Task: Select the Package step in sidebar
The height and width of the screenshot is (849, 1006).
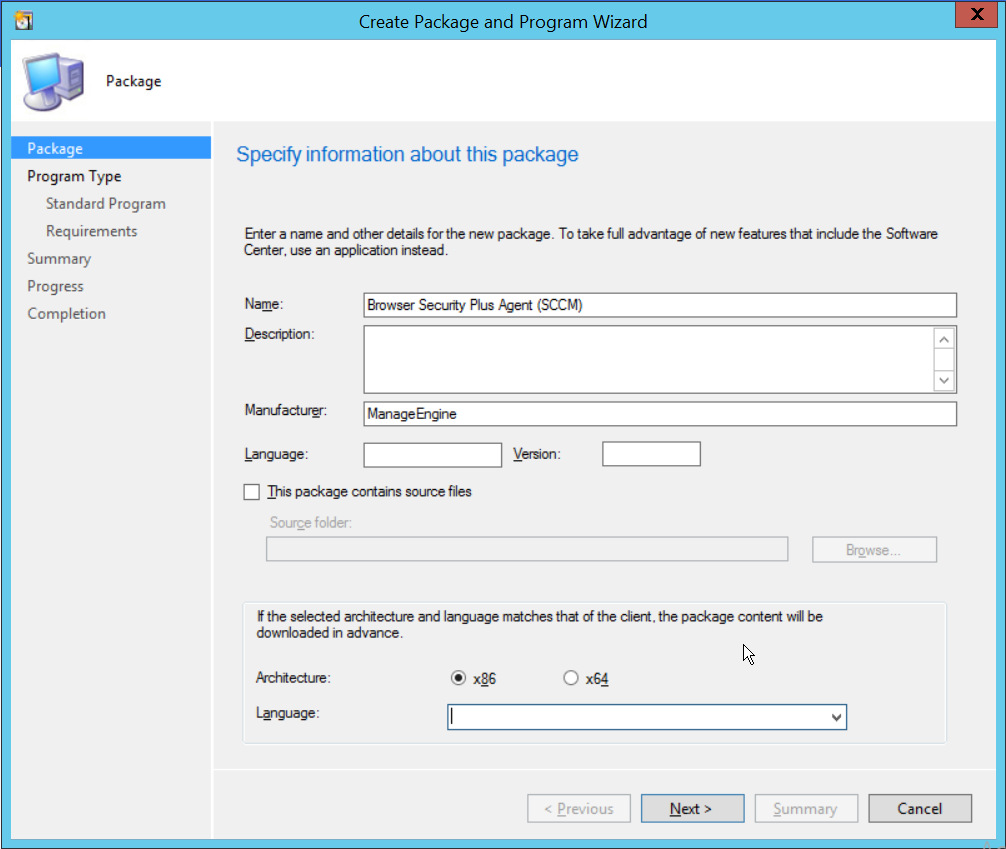Action: pyautogui.click(x=111, y=148)
